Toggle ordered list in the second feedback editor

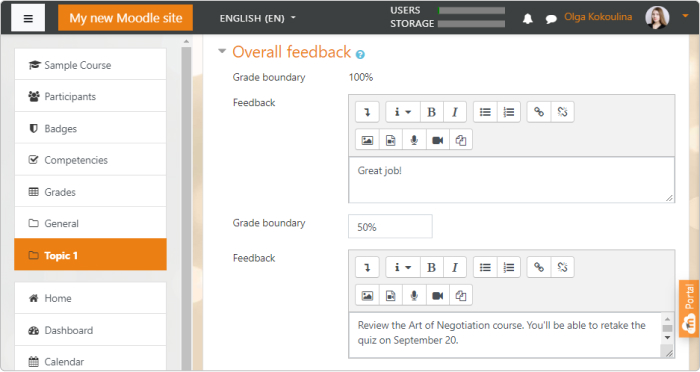click(x=508, y=268)
